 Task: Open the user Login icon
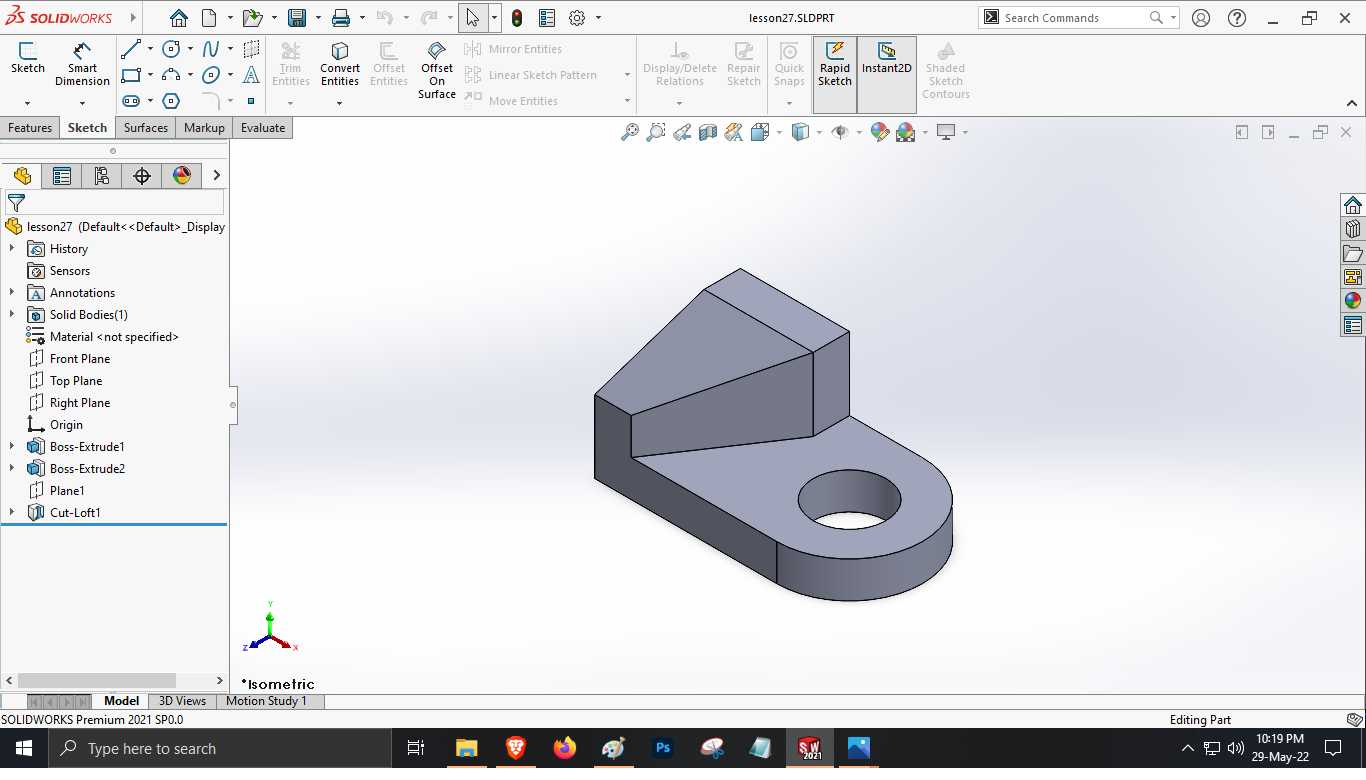(x=1201, y=18)
